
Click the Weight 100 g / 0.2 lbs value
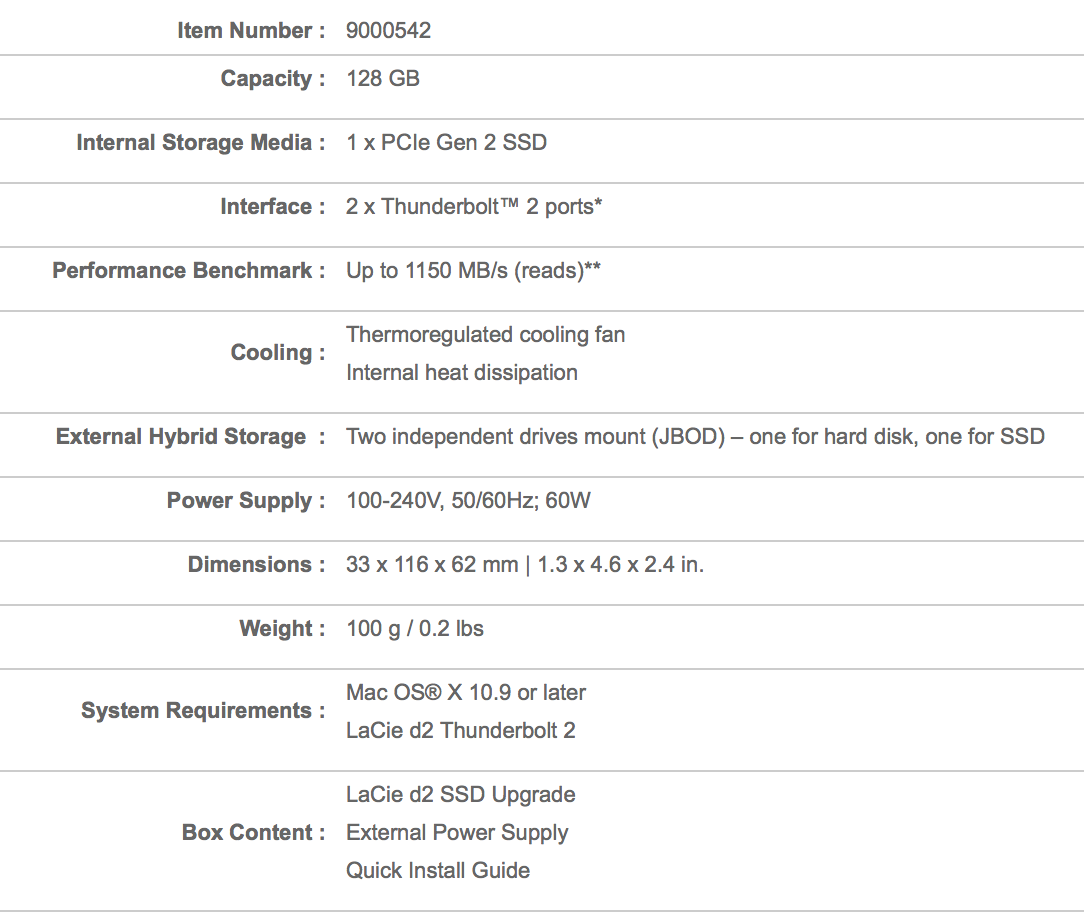tap(415, 628)
